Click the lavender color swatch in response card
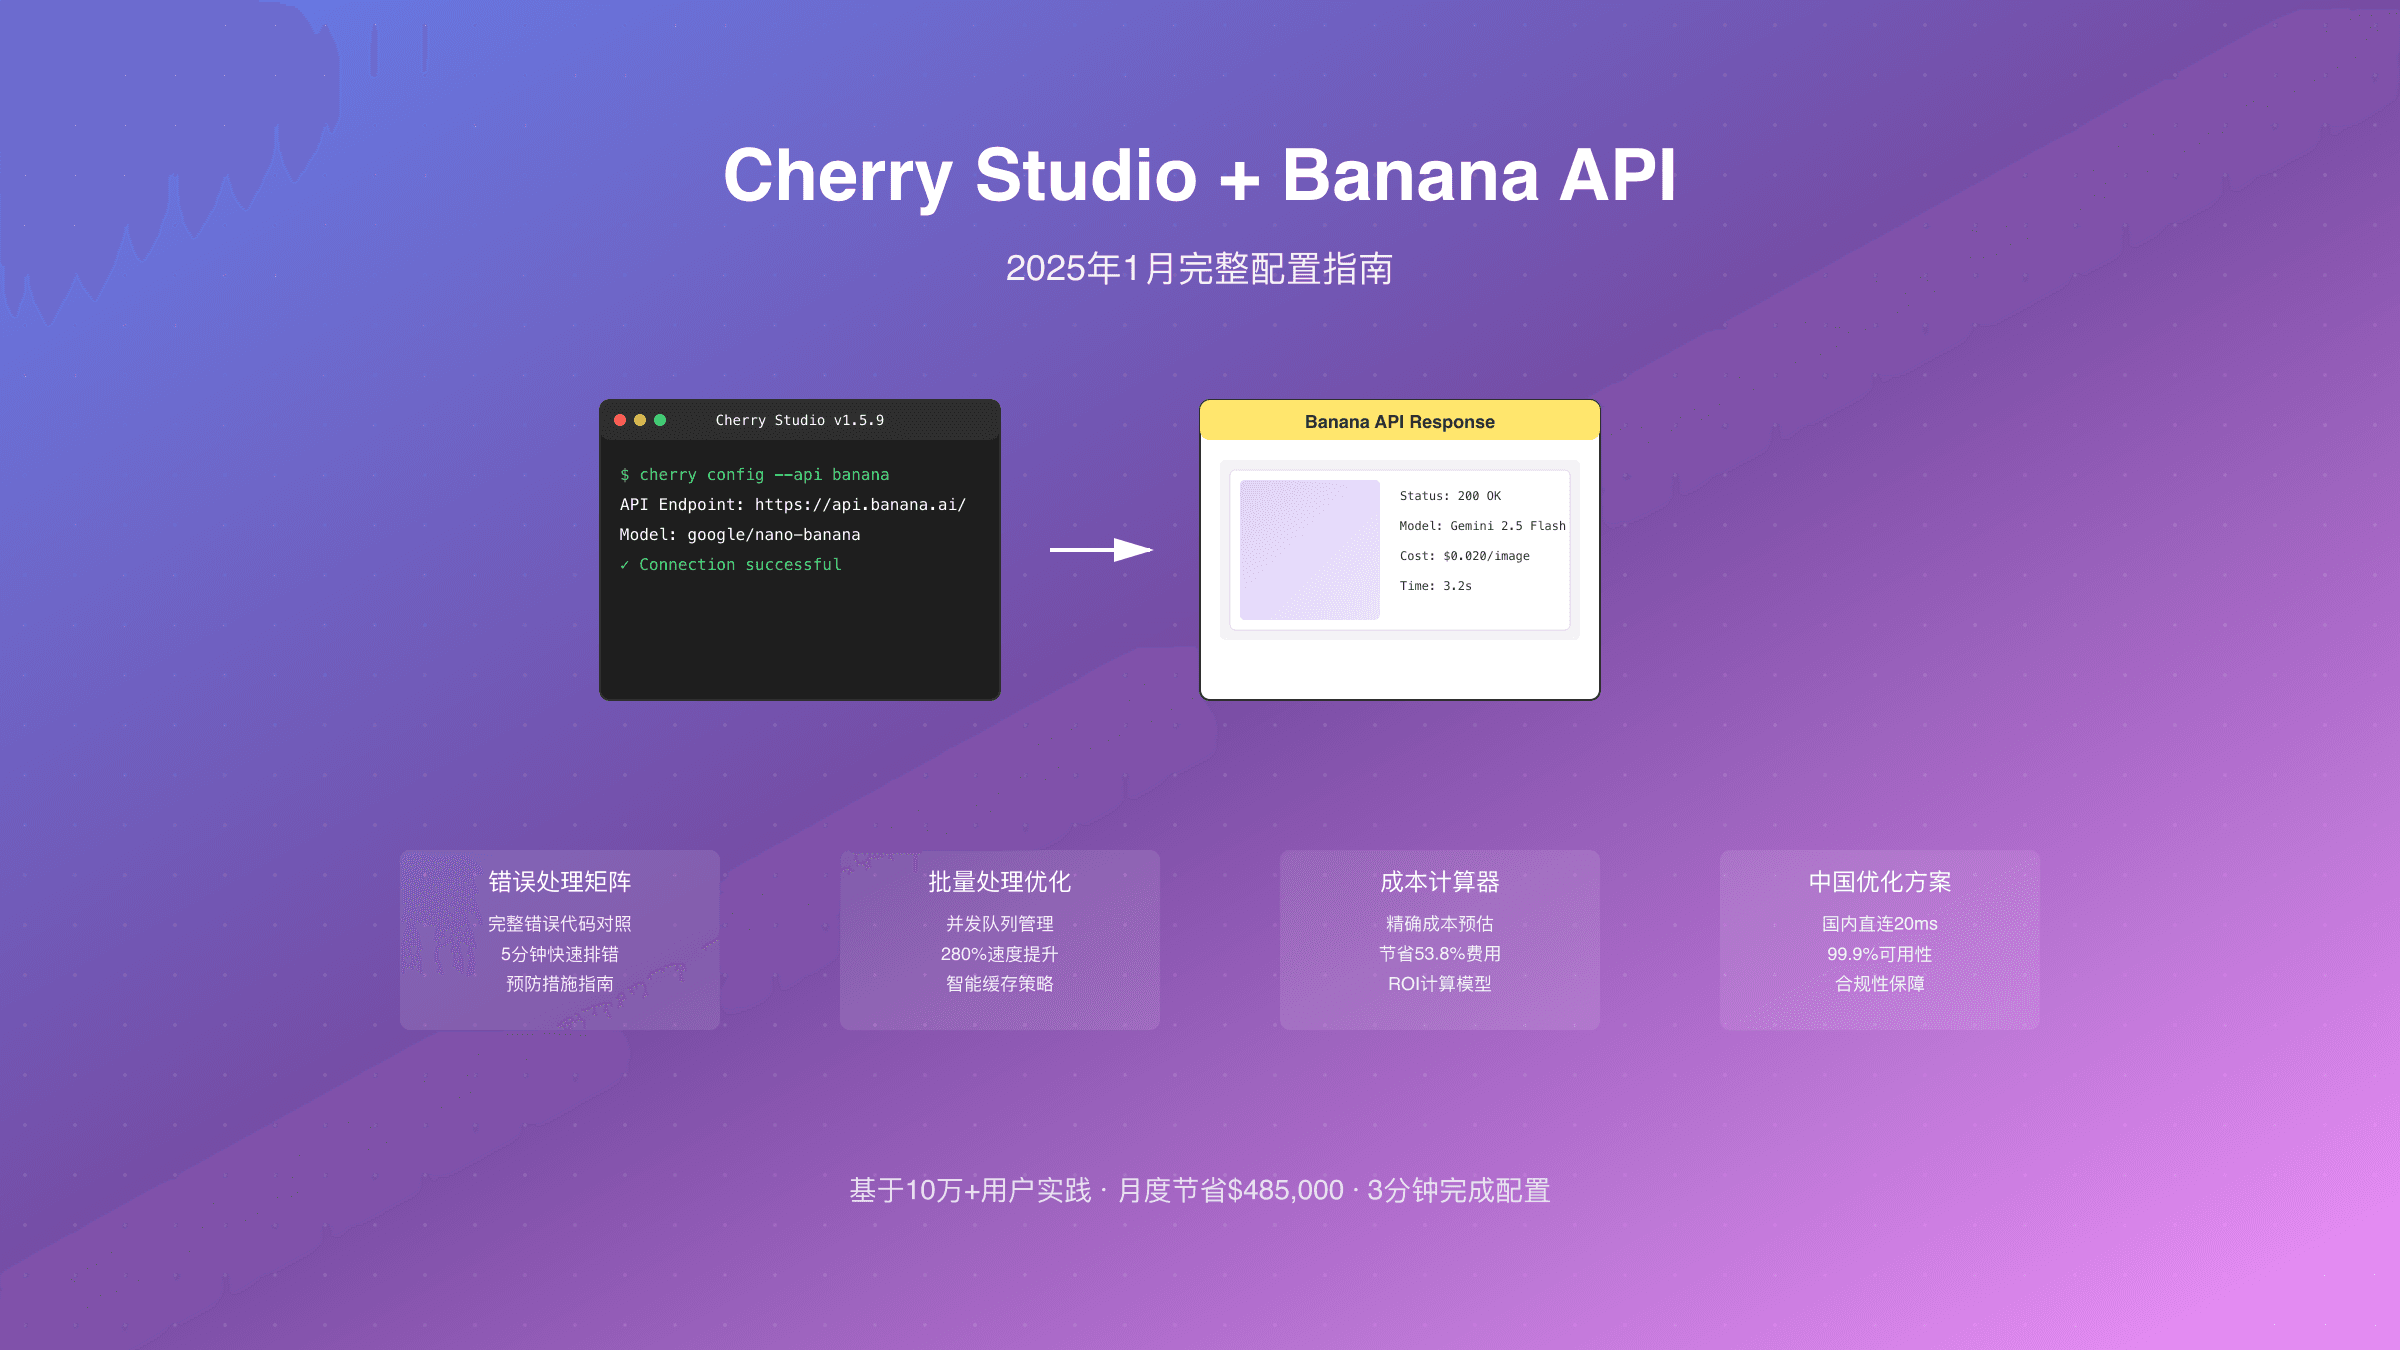Image resolution: width=2400 pixels, height=1350 pixels. [x=1308, y=546]
